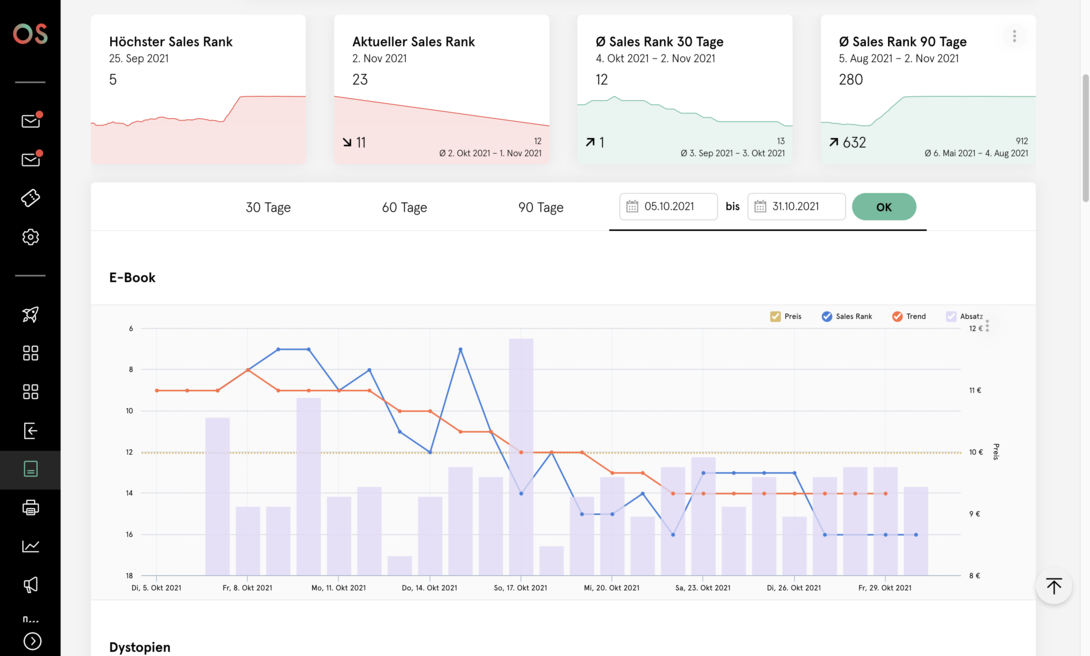Viewport: 1090px width, 656px height.
Task: Edit the start date field 05.10.2021
Action: point(668,206)
